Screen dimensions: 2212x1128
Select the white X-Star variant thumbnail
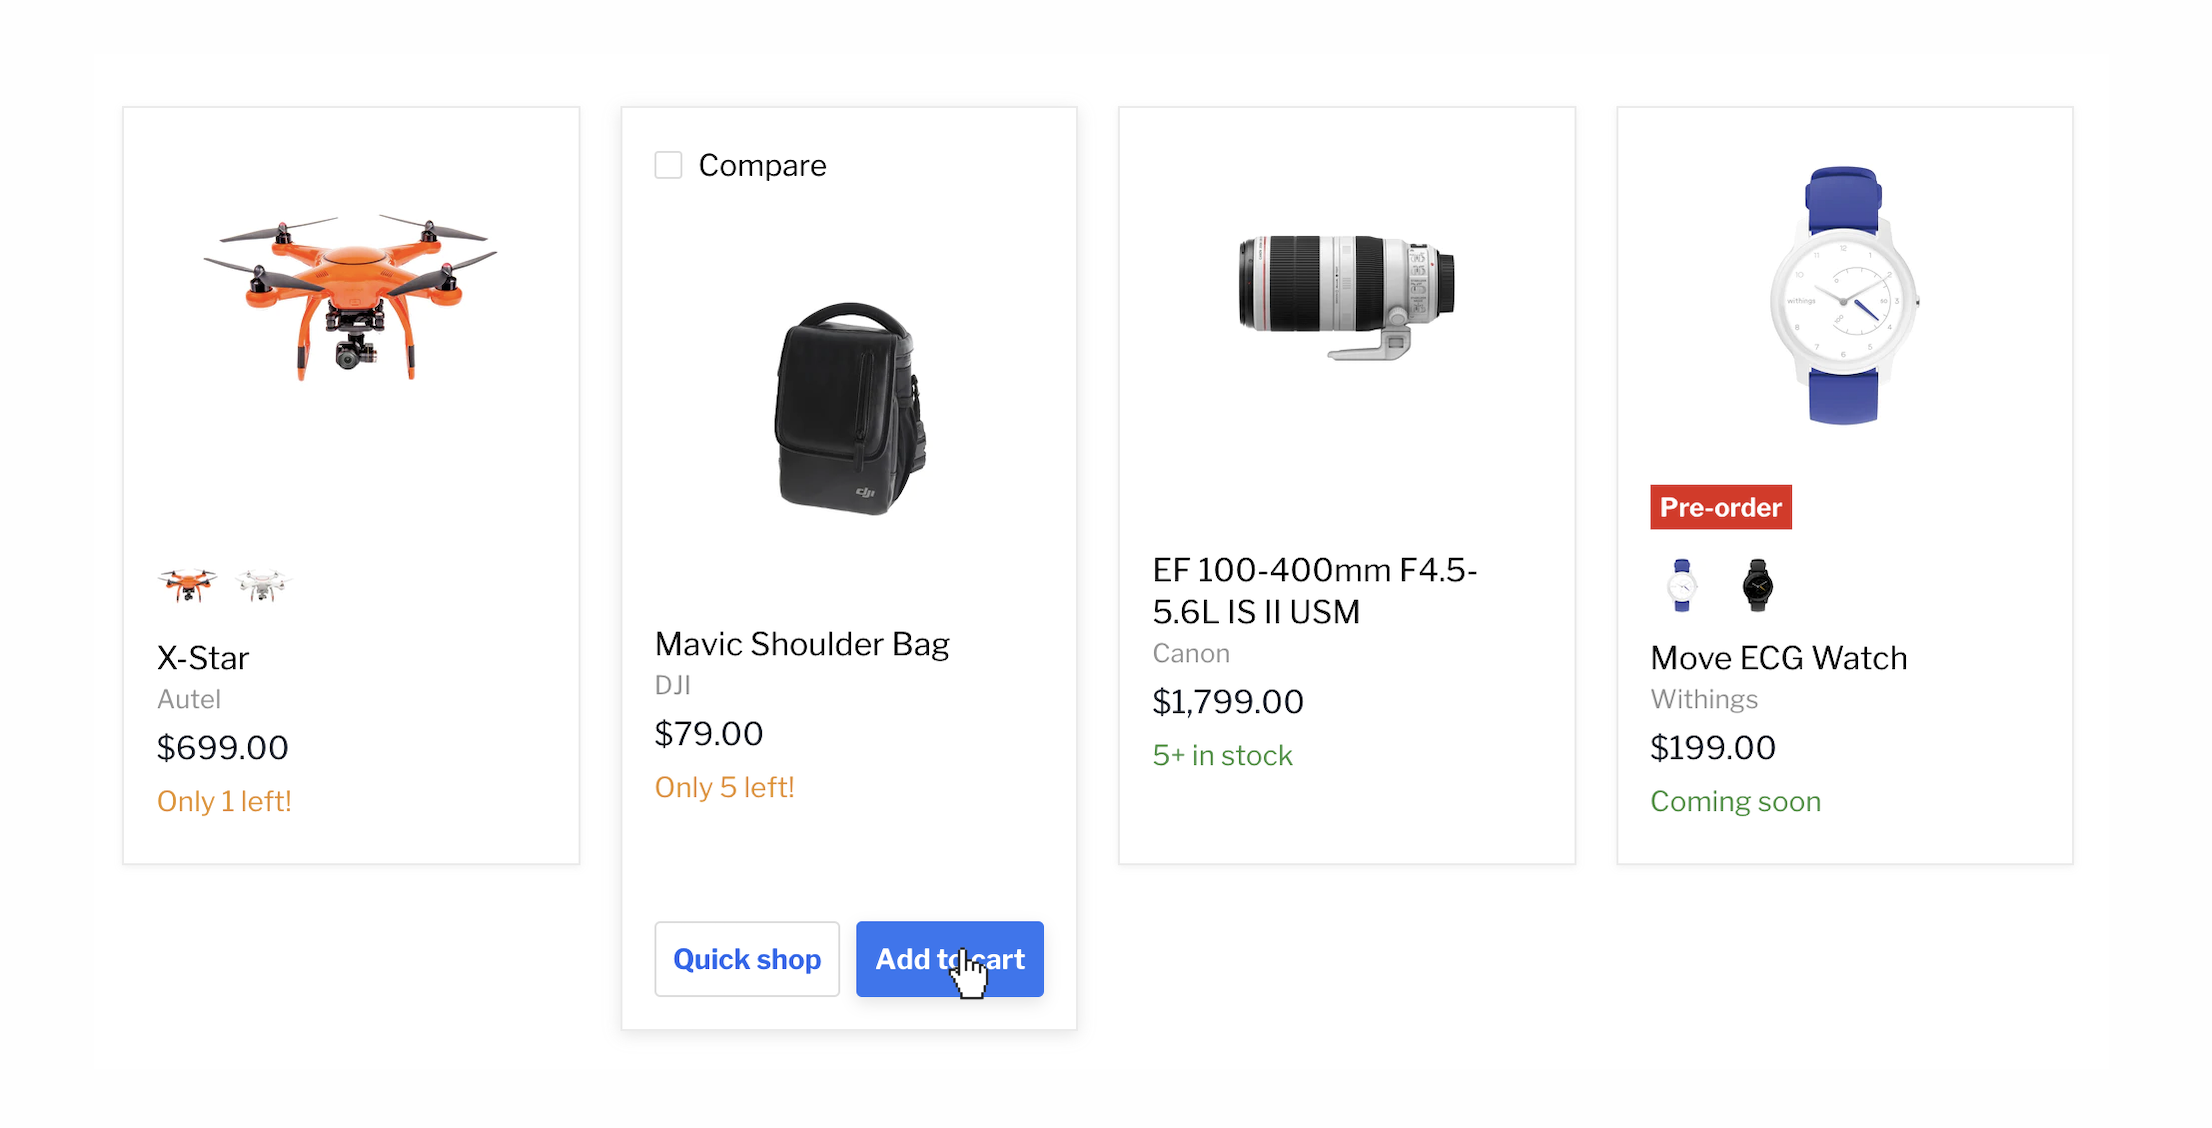pyautogui.click(x=261, y=585)
